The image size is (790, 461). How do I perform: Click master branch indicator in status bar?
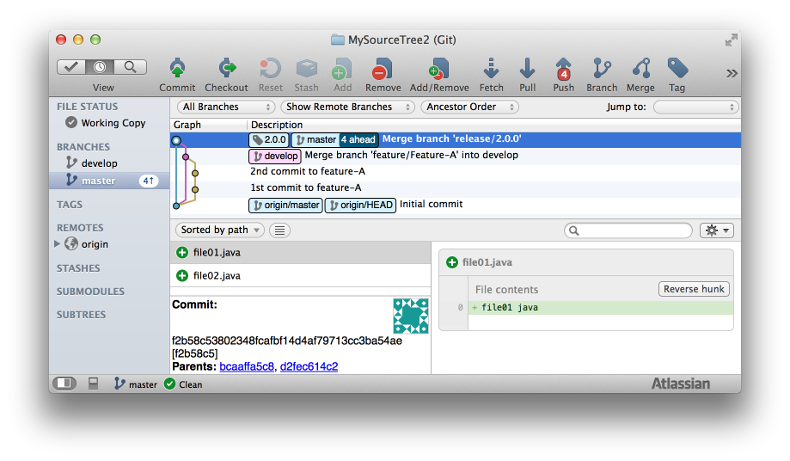point(136,384)
